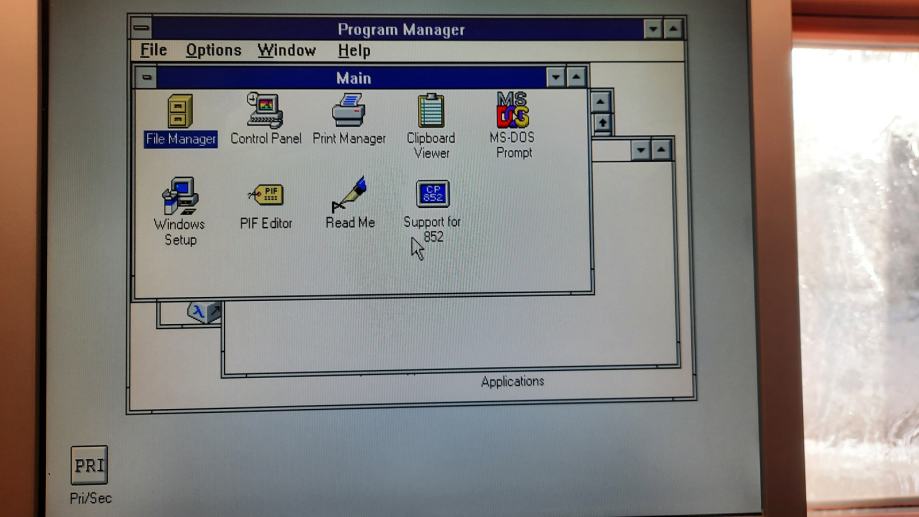Start the MS-DOS Prompt
The width and height of the screenshot is (919, 517).
click(513, 110)
